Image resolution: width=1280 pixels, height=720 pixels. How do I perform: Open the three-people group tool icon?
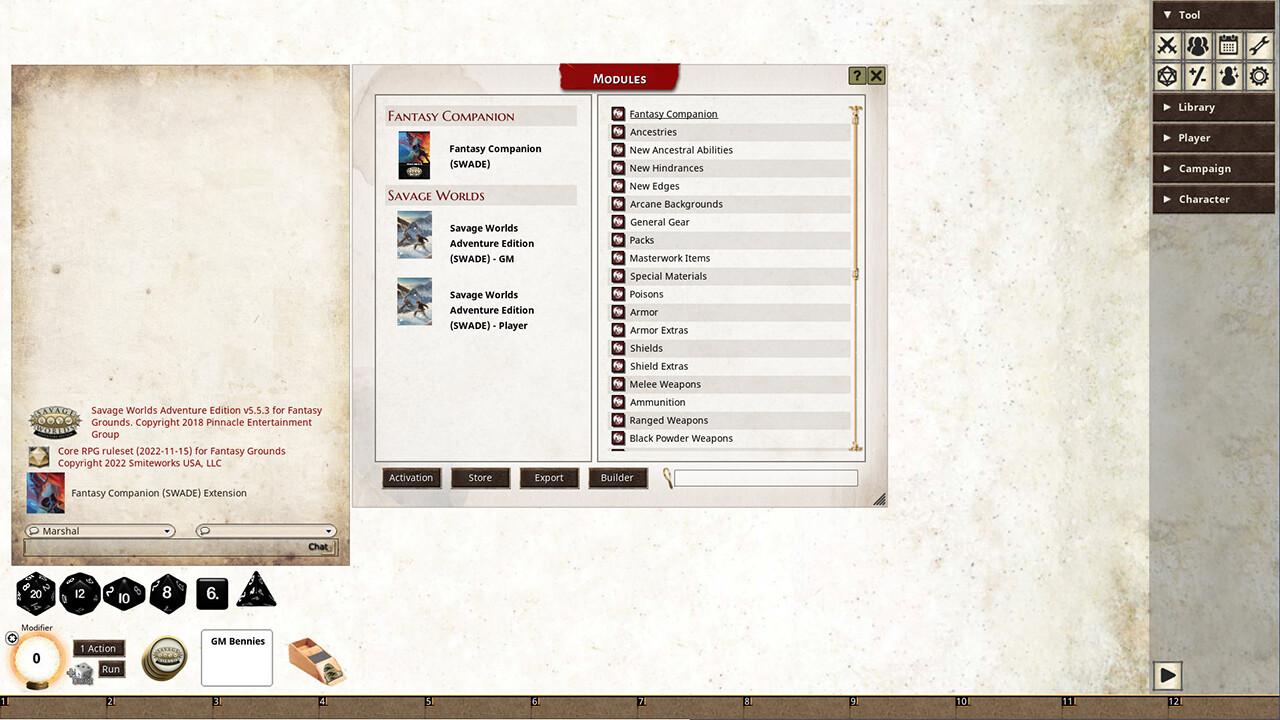[x=1198, y=45]
